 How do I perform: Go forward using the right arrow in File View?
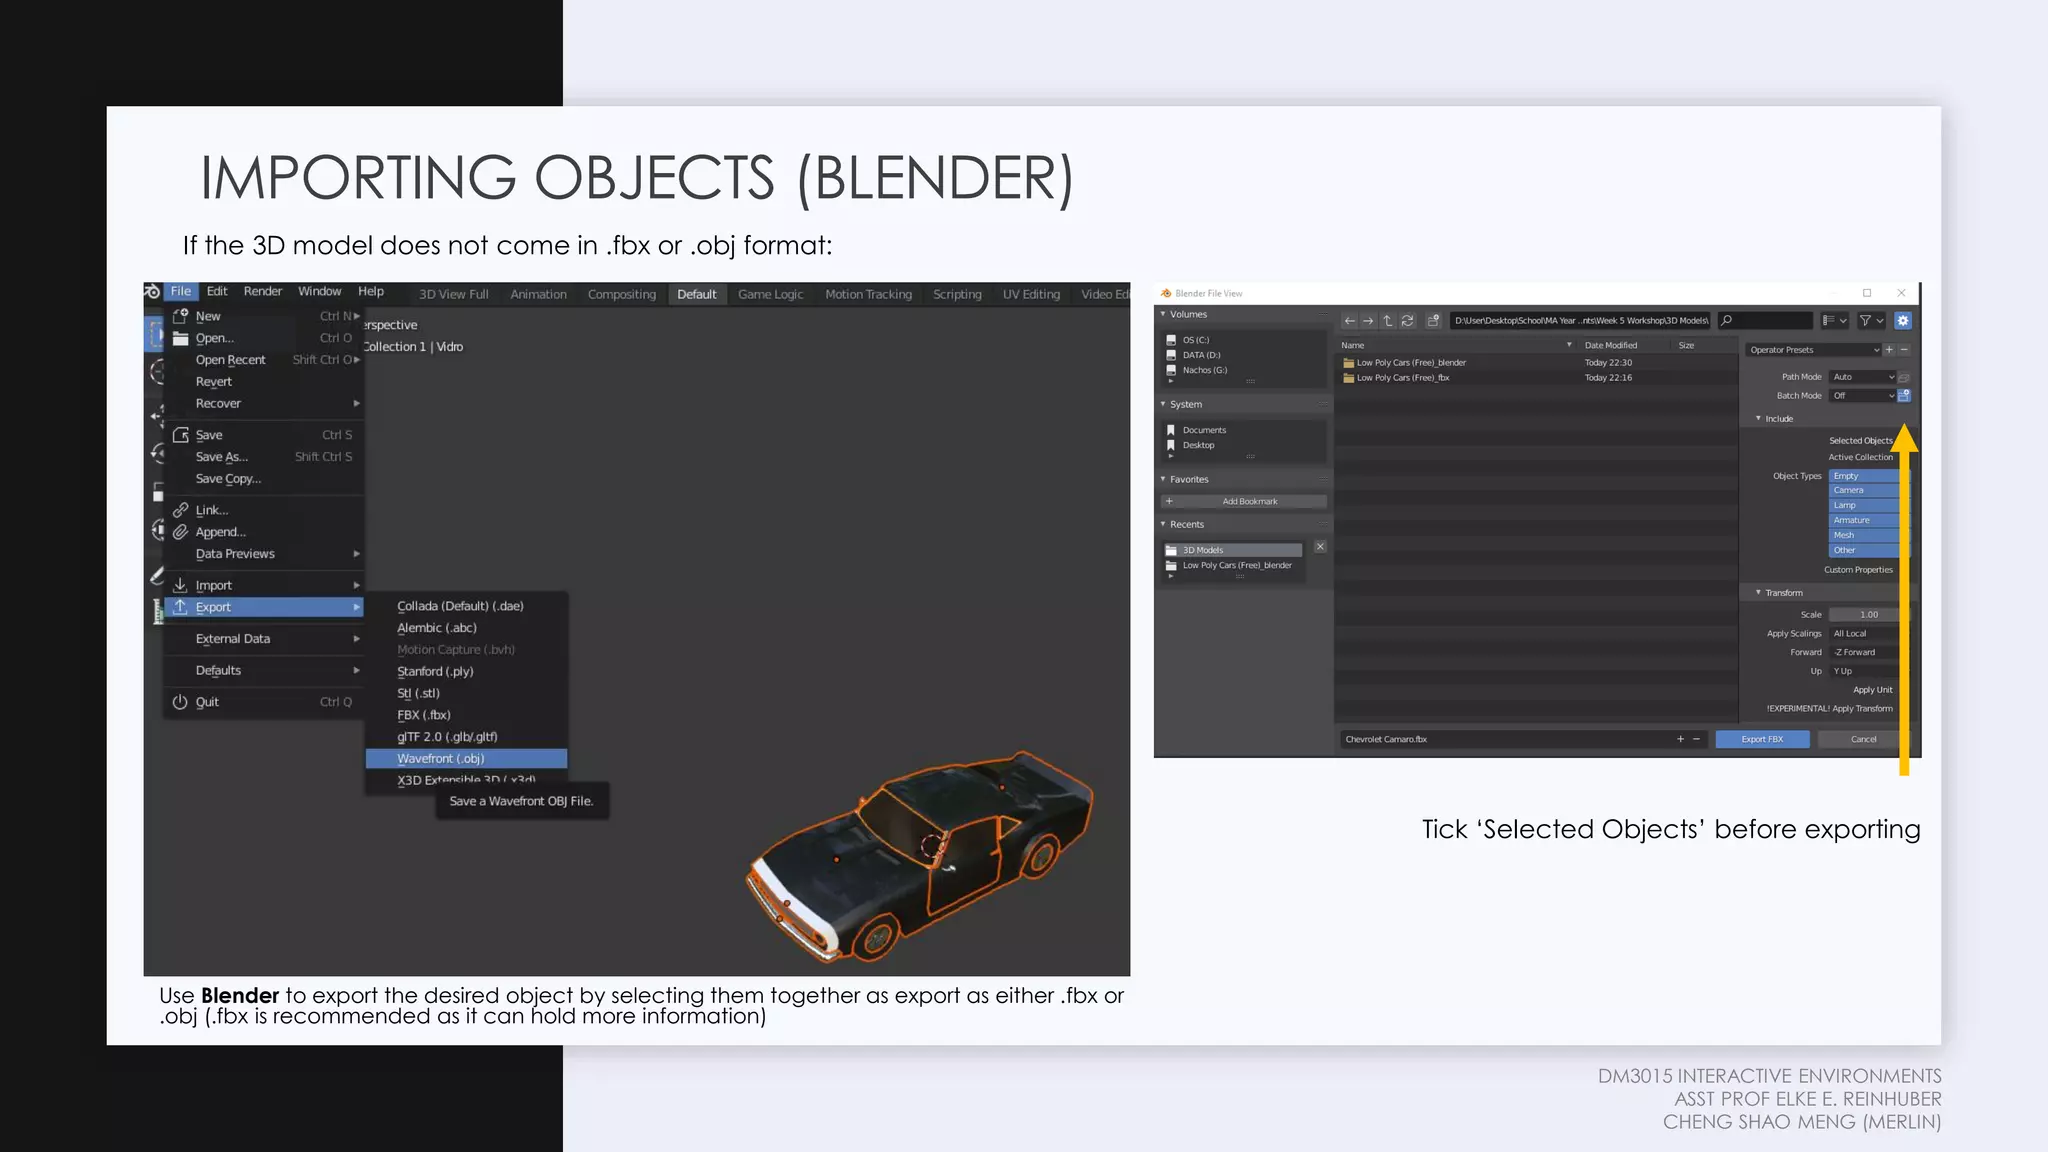pyautogui.click(x=1368, y=321)
